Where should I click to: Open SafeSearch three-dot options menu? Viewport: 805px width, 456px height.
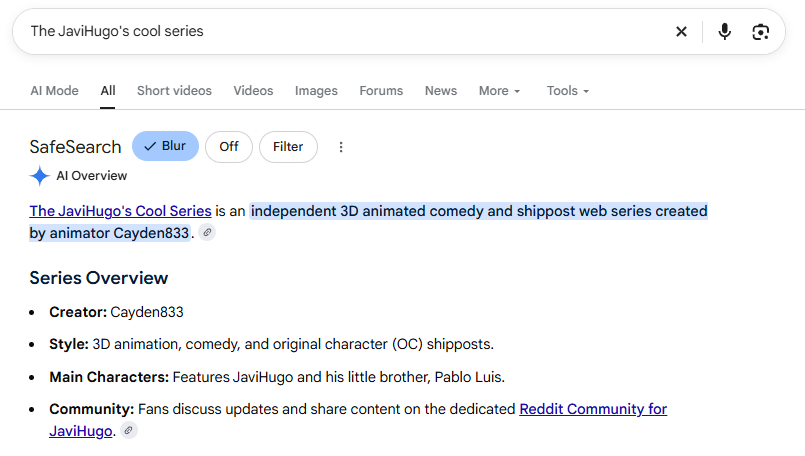(341, 147)
